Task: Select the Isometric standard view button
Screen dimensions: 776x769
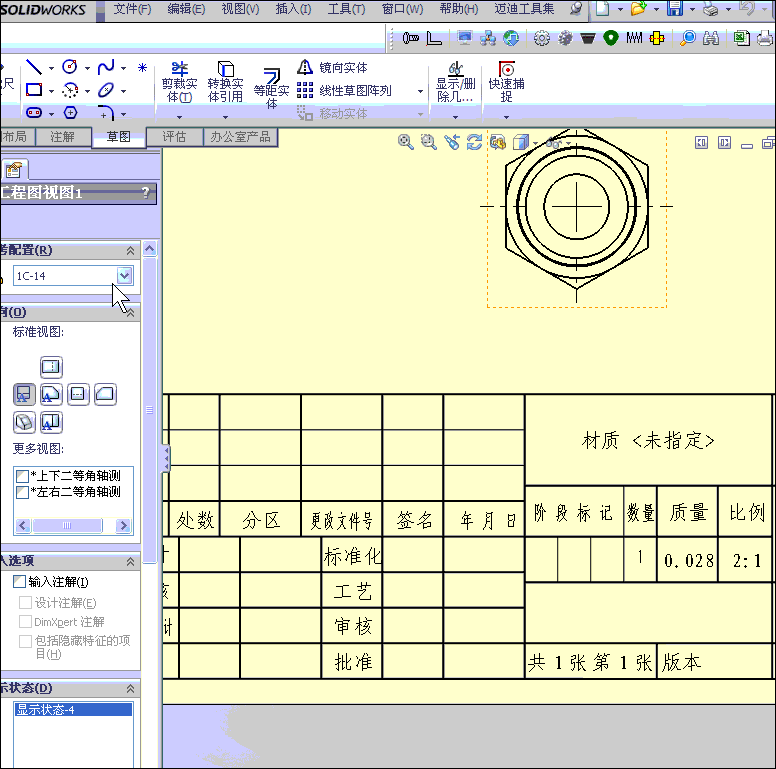Action: click(x=24, y=423)
